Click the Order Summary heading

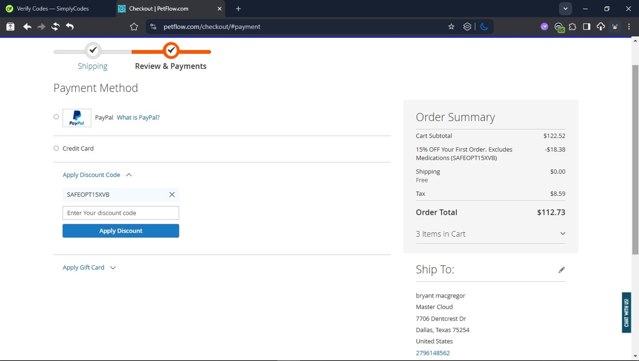point(455,117)
